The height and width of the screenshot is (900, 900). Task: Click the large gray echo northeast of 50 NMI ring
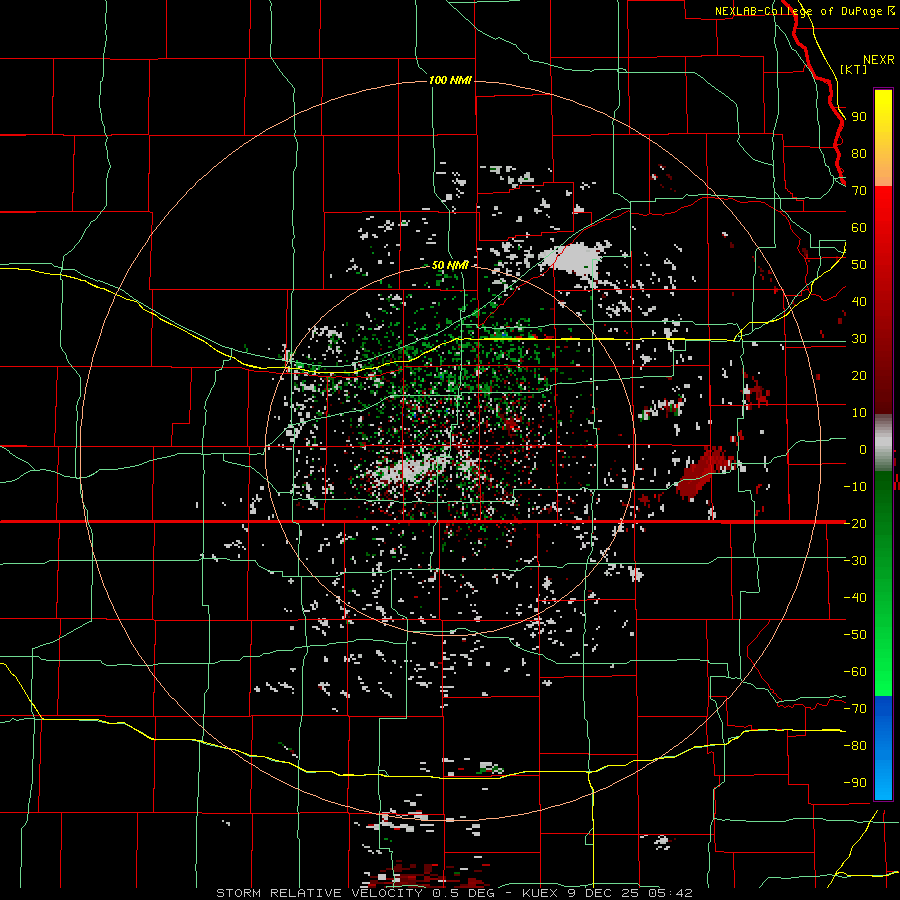pyautogui.click(x=576, y=258)
